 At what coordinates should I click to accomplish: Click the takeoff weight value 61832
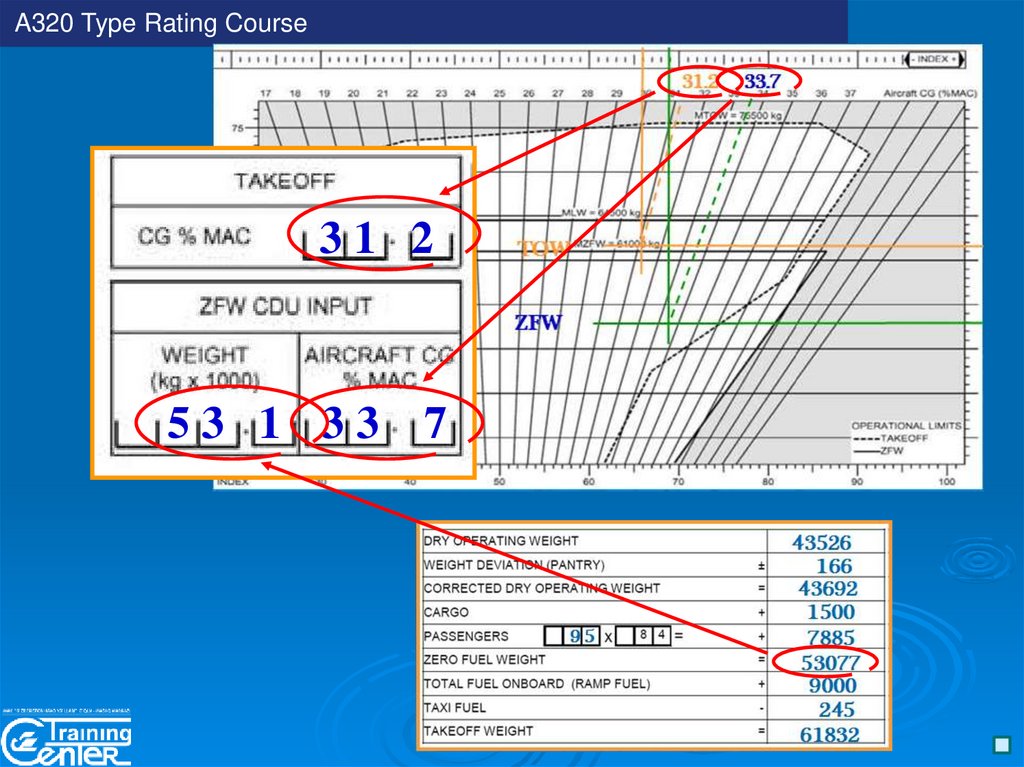829,734
